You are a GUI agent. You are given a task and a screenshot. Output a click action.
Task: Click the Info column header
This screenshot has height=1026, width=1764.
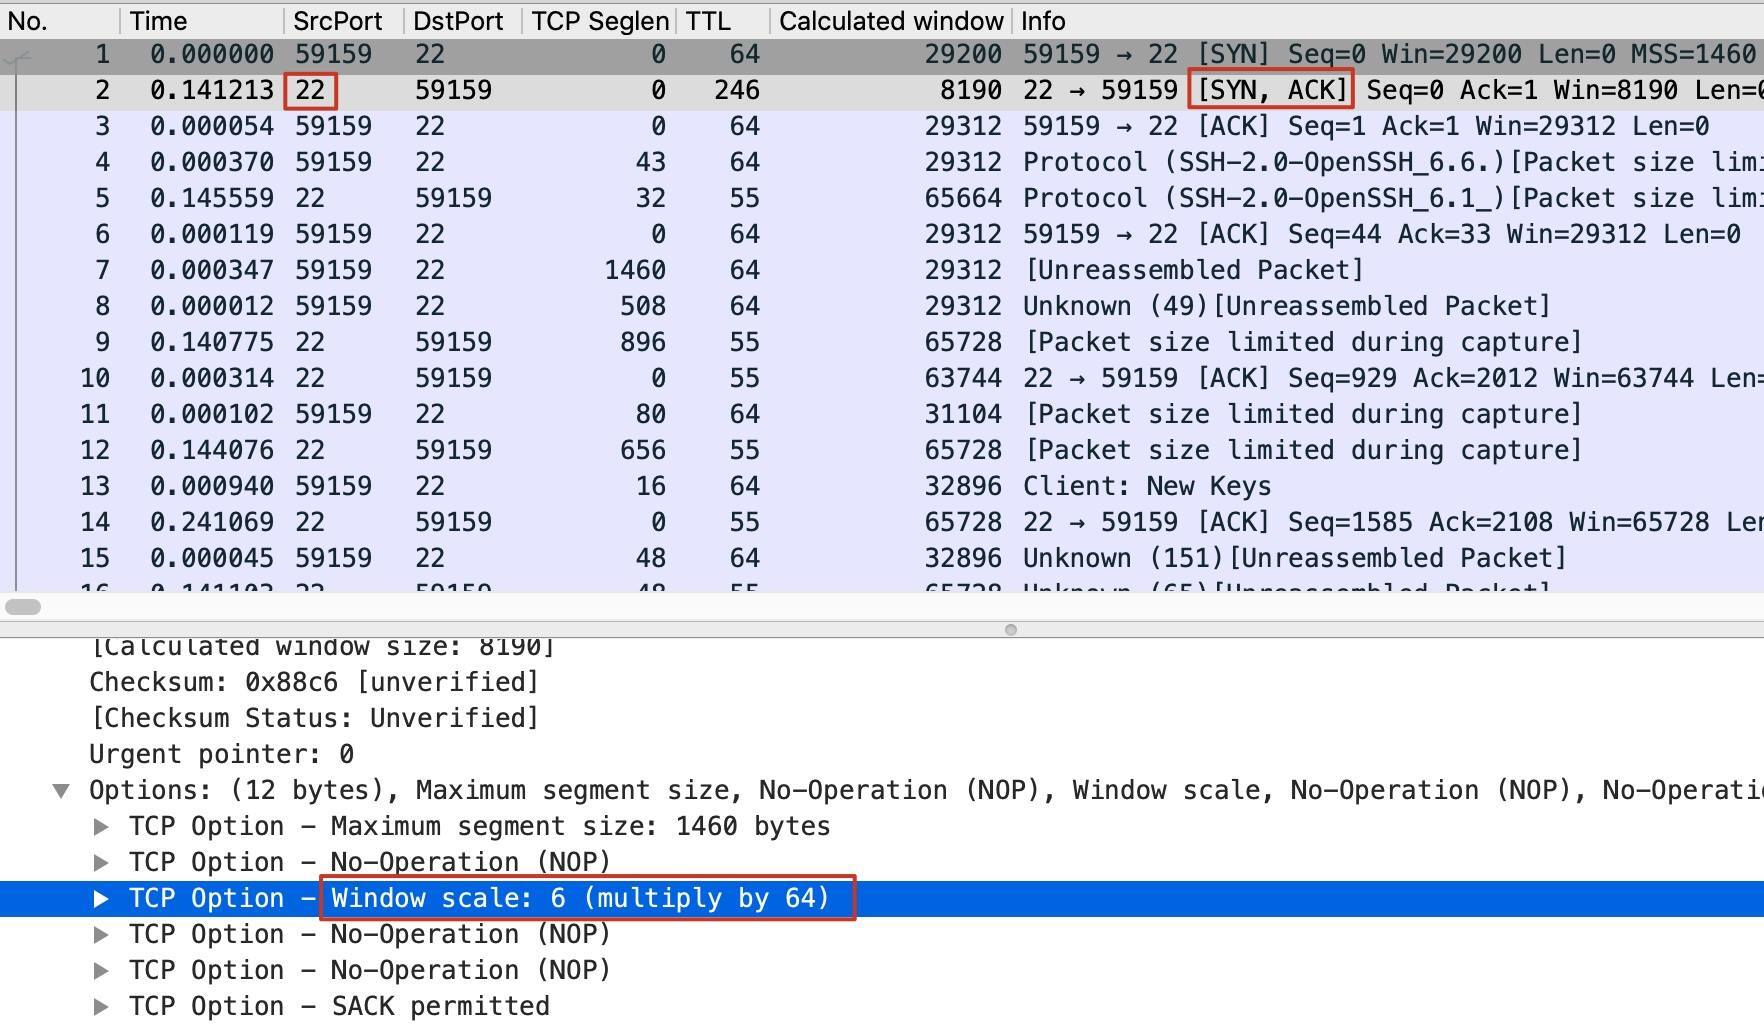pyautogui.click(x=1043, y=21)
